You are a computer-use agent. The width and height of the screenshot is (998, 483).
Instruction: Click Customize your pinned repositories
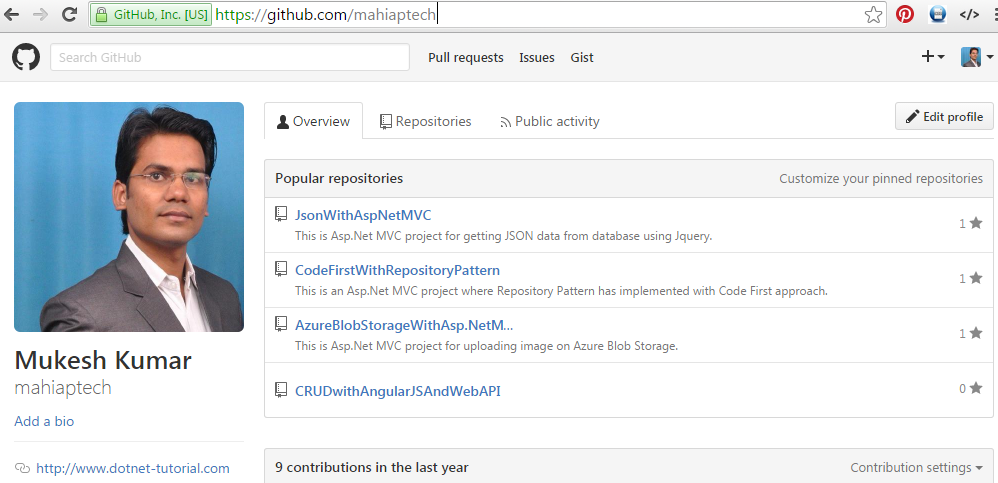(x=881, y=178)
